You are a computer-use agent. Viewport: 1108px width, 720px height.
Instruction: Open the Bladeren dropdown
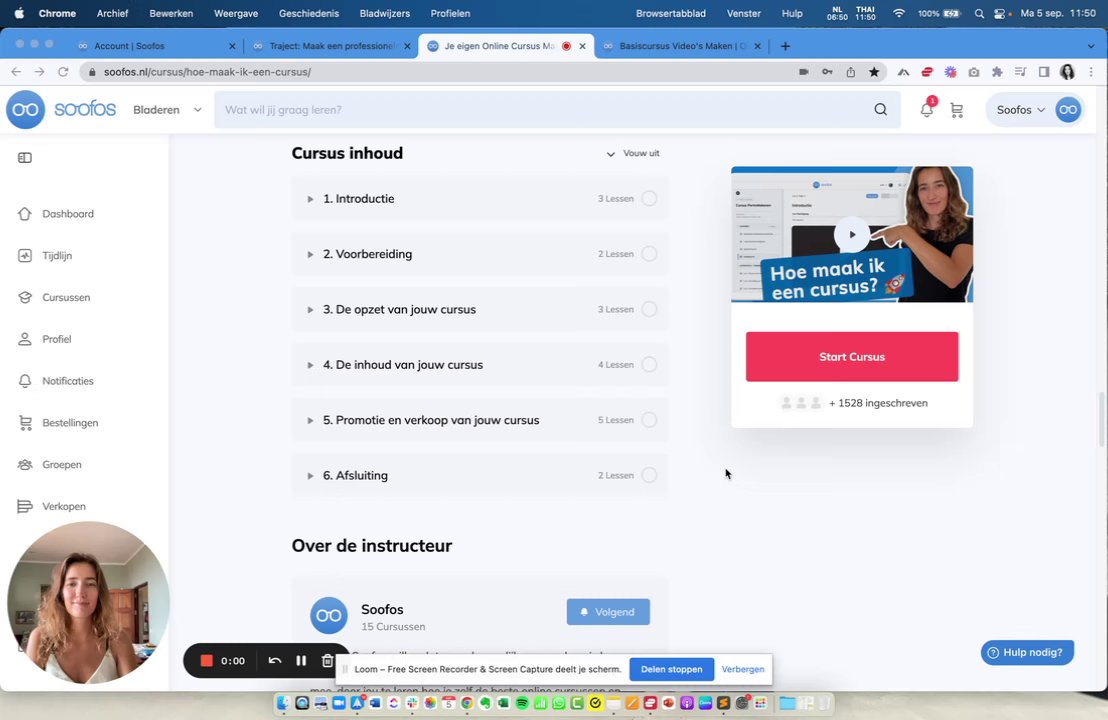pos(167,110)
